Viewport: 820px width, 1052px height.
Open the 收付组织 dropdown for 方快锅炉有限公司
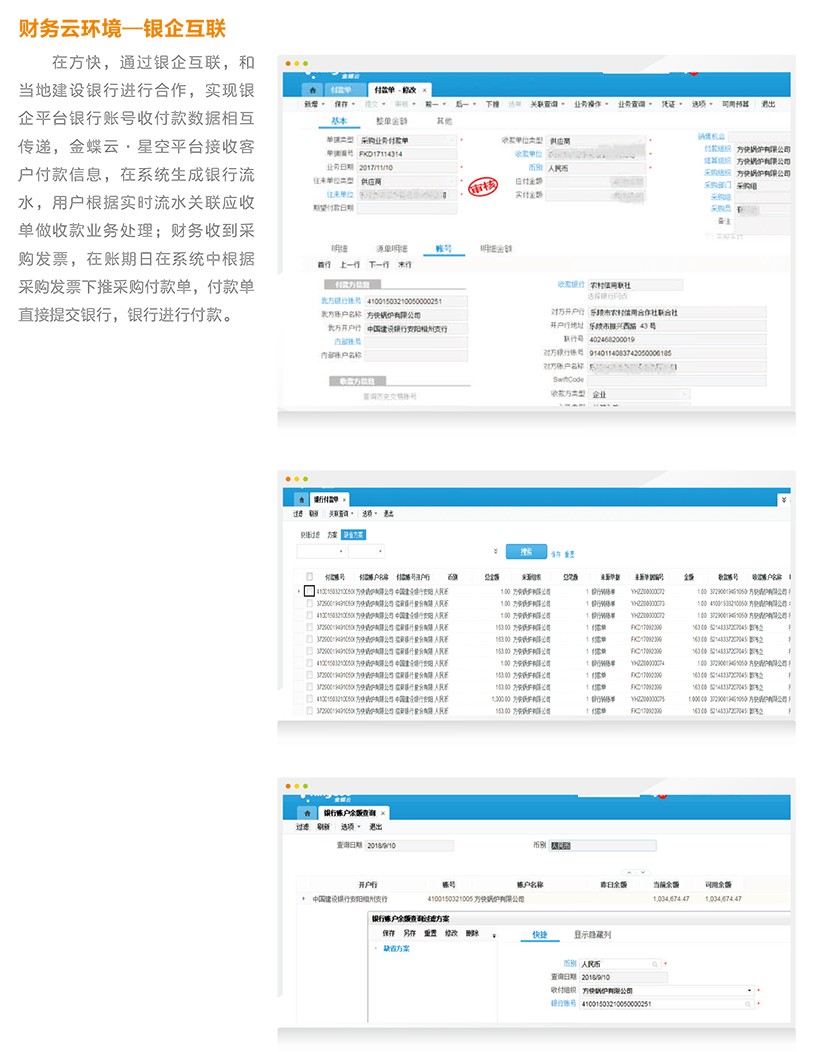[x=748, y=990]
